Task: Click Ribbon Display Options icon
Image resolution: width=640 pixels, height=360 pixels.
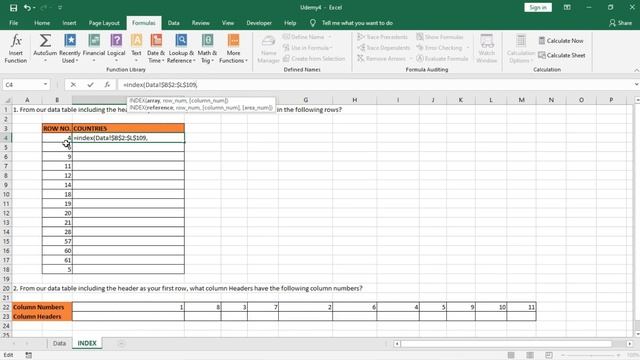Action: click(567, 7)
